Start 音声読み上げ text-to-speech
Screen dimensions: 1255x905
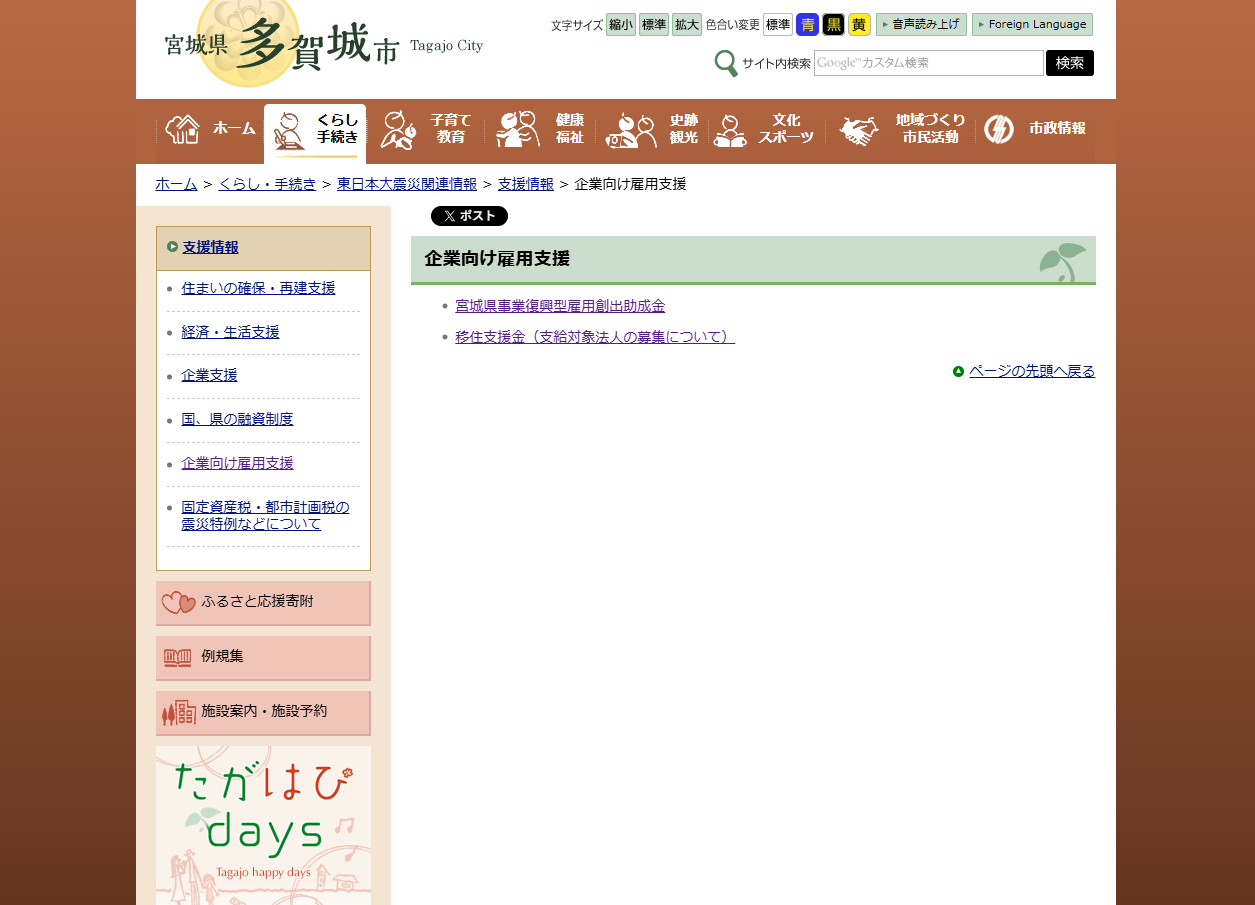coord(921,25)
